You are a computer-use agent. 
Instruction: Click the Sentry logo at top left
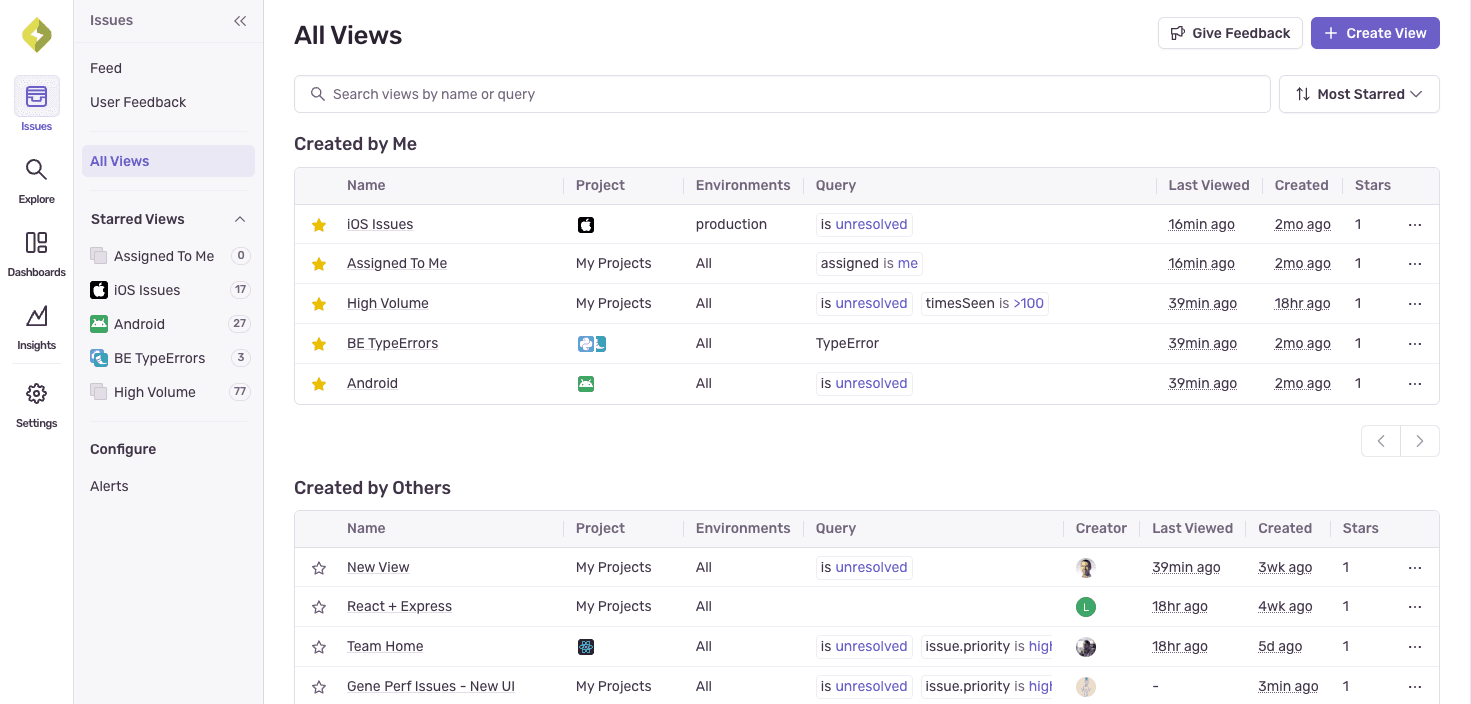(36, 35)
